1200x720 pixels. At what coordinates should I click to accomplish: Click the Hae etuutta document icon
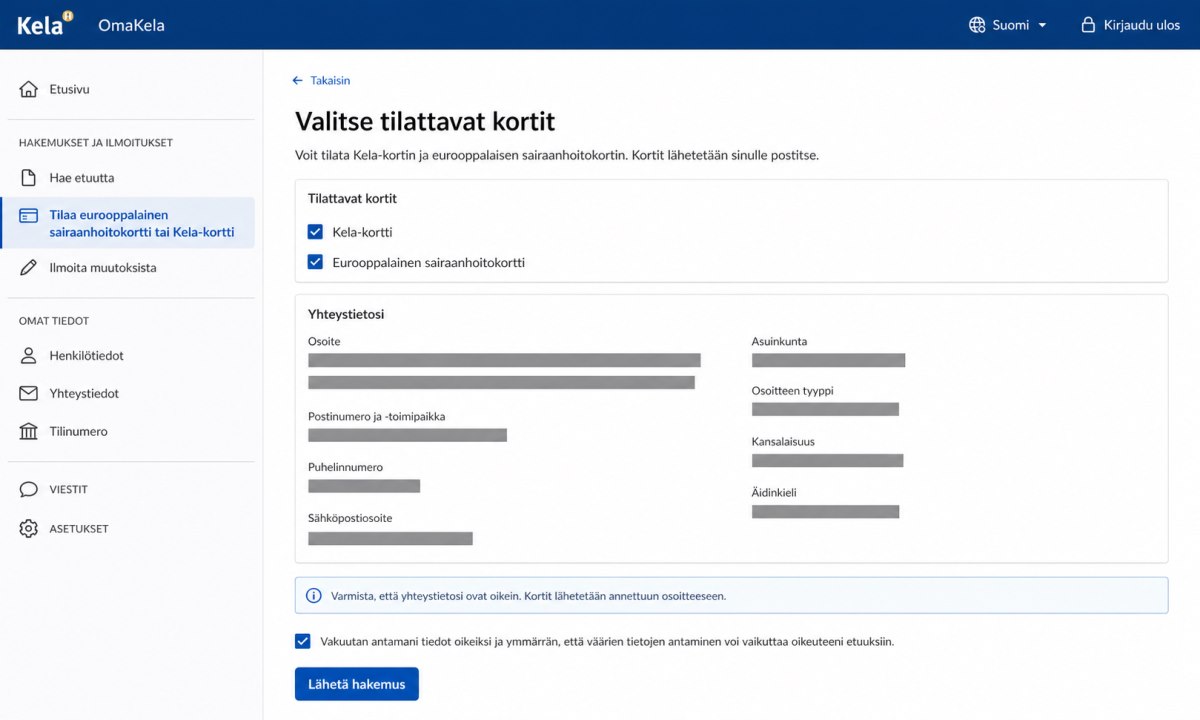click(x=29, y=178)
